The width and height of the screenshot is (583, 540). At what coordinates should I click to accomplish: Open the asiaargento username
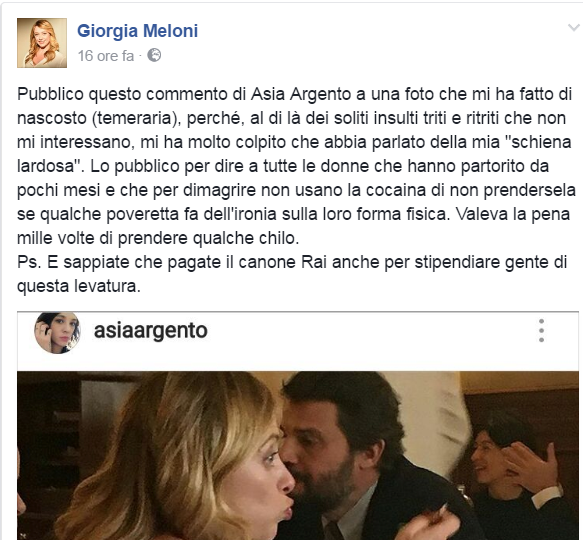pyautogui.click(x=151, y=331)
